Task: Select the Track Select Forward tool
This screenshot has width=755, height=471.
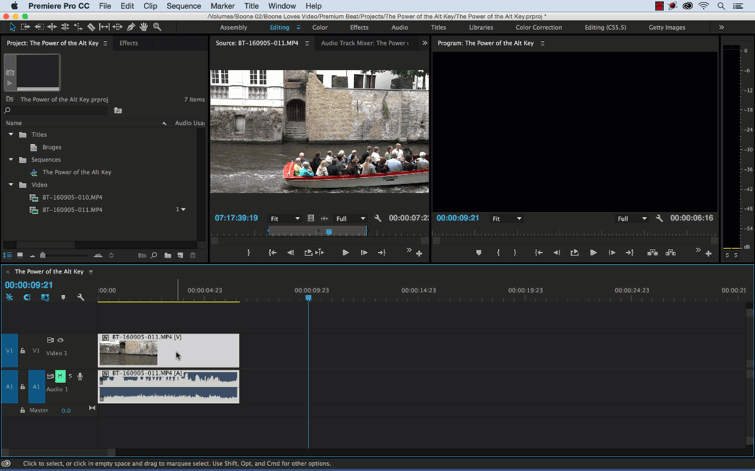Action: tap(25, 27)
